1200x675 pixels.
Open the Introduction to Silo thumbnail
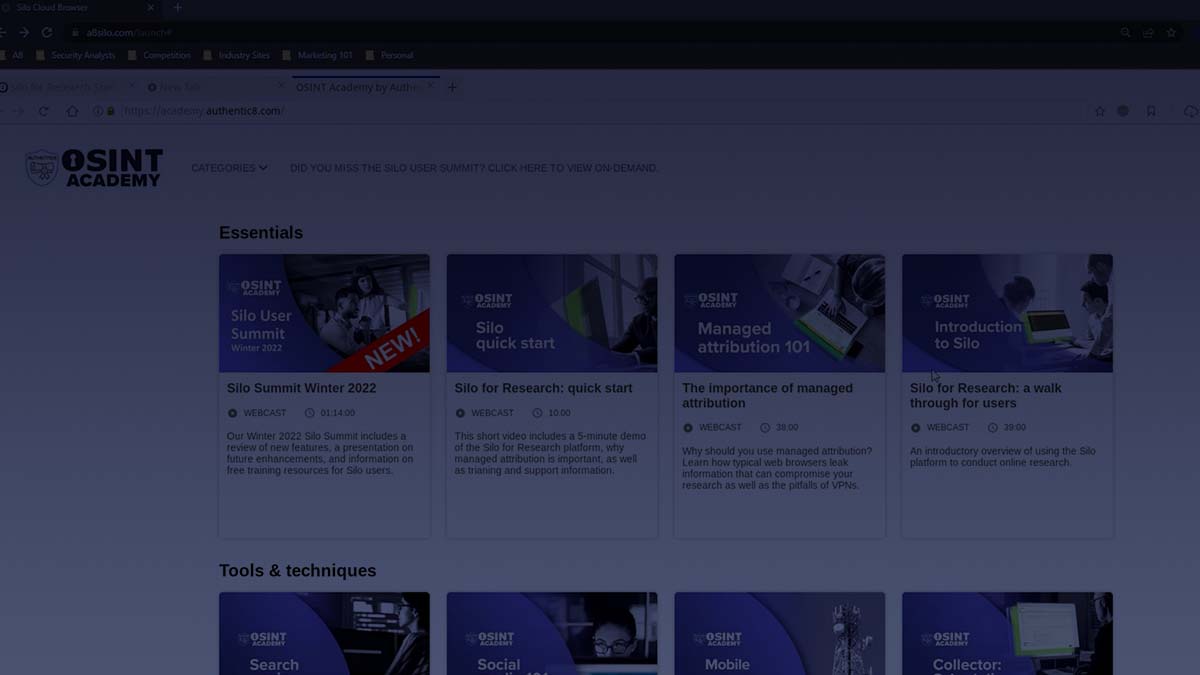click(x=1007, y=313)
